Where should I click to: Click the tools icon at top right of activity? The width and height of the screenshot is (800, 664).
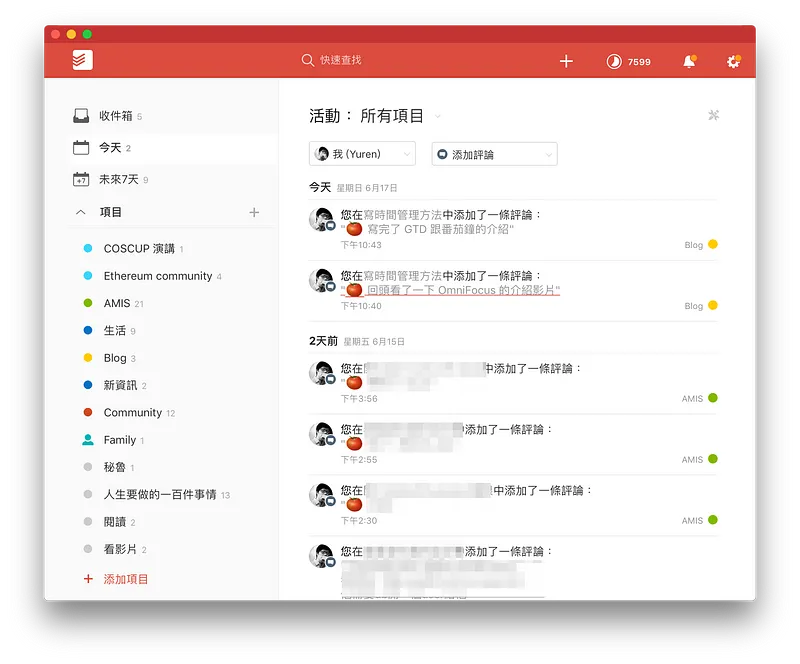[x=713, y=115]
